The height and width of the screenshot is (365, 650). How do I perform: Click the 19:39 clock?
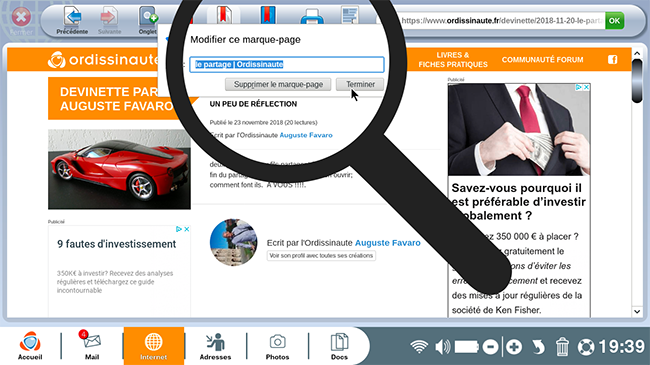[x=622, y=347]
